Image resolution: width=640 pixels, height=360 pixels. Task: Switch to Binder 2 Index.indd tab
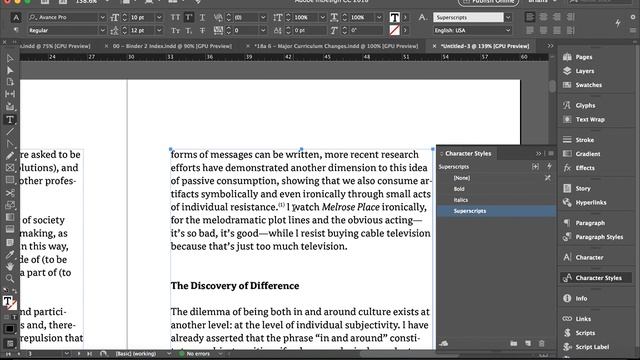click(x=172, y=46)
